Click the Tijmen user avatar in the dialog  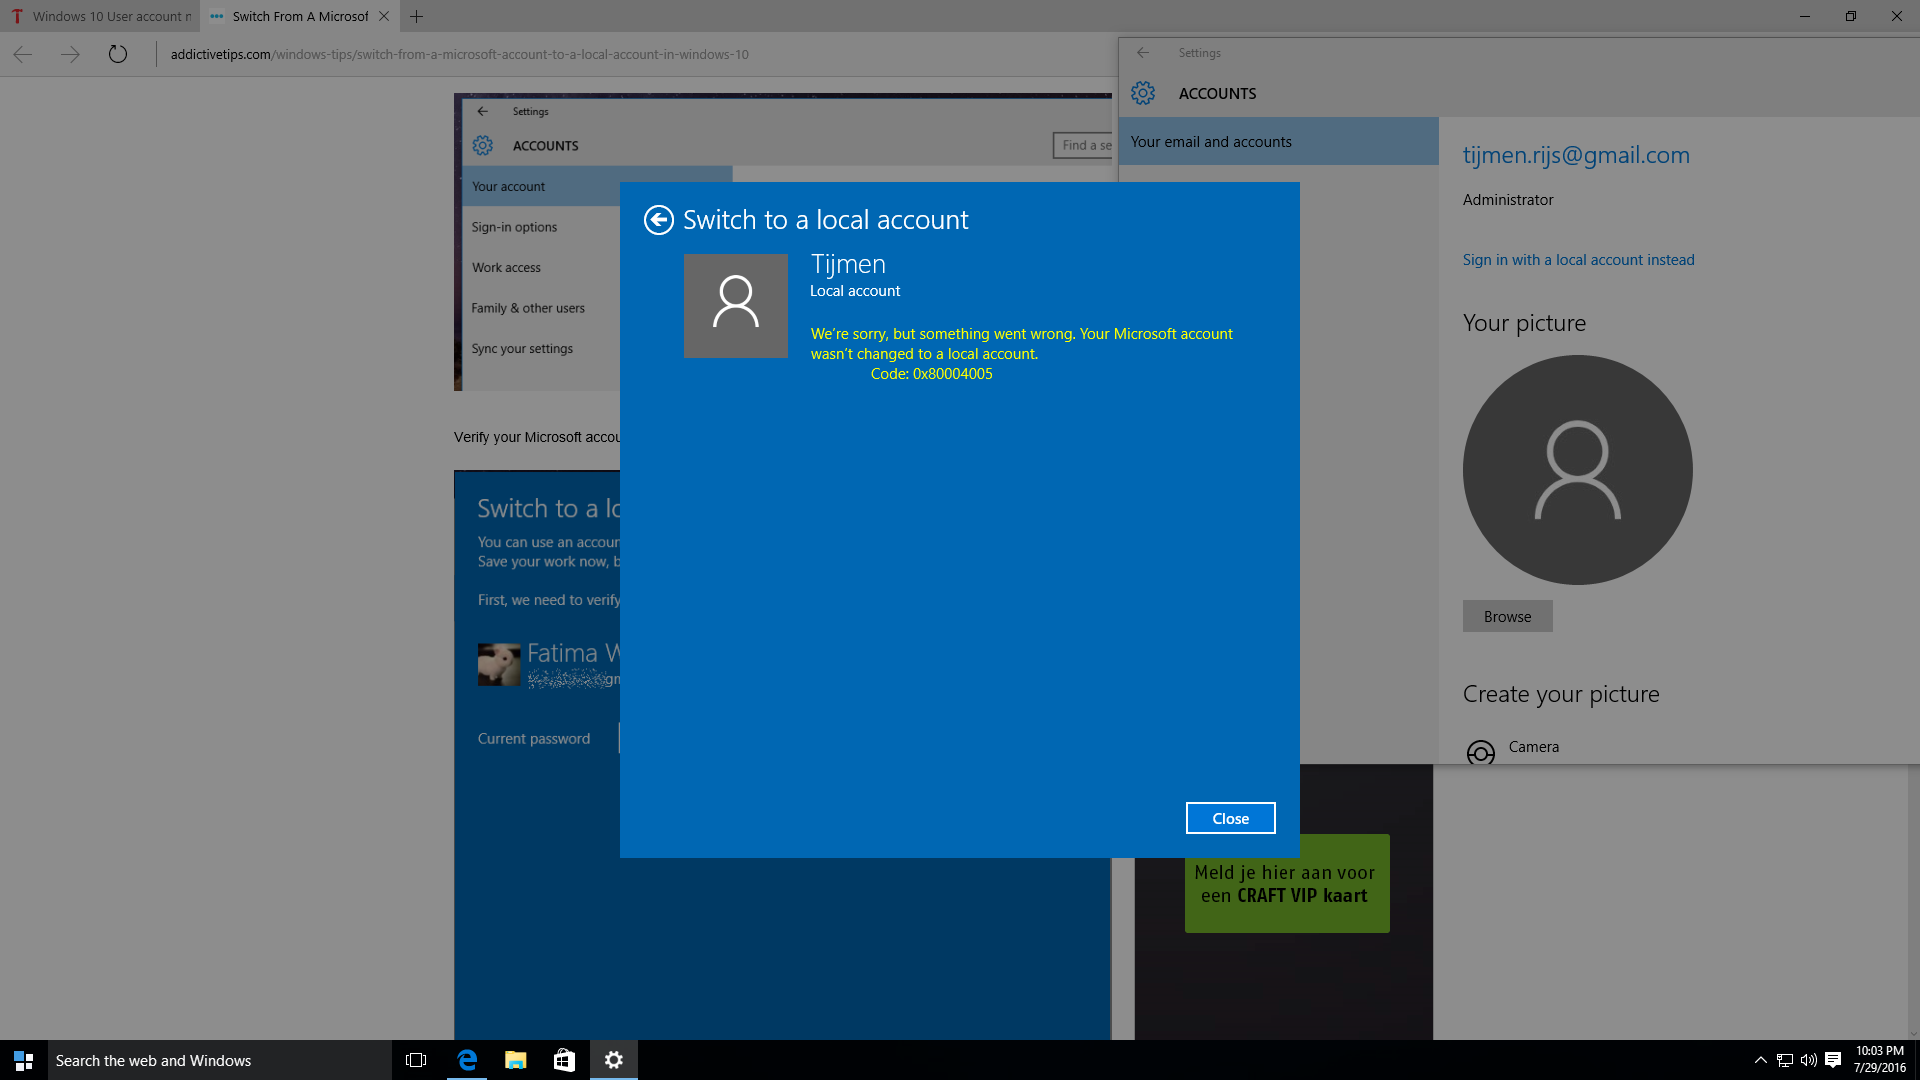point(736,306)
